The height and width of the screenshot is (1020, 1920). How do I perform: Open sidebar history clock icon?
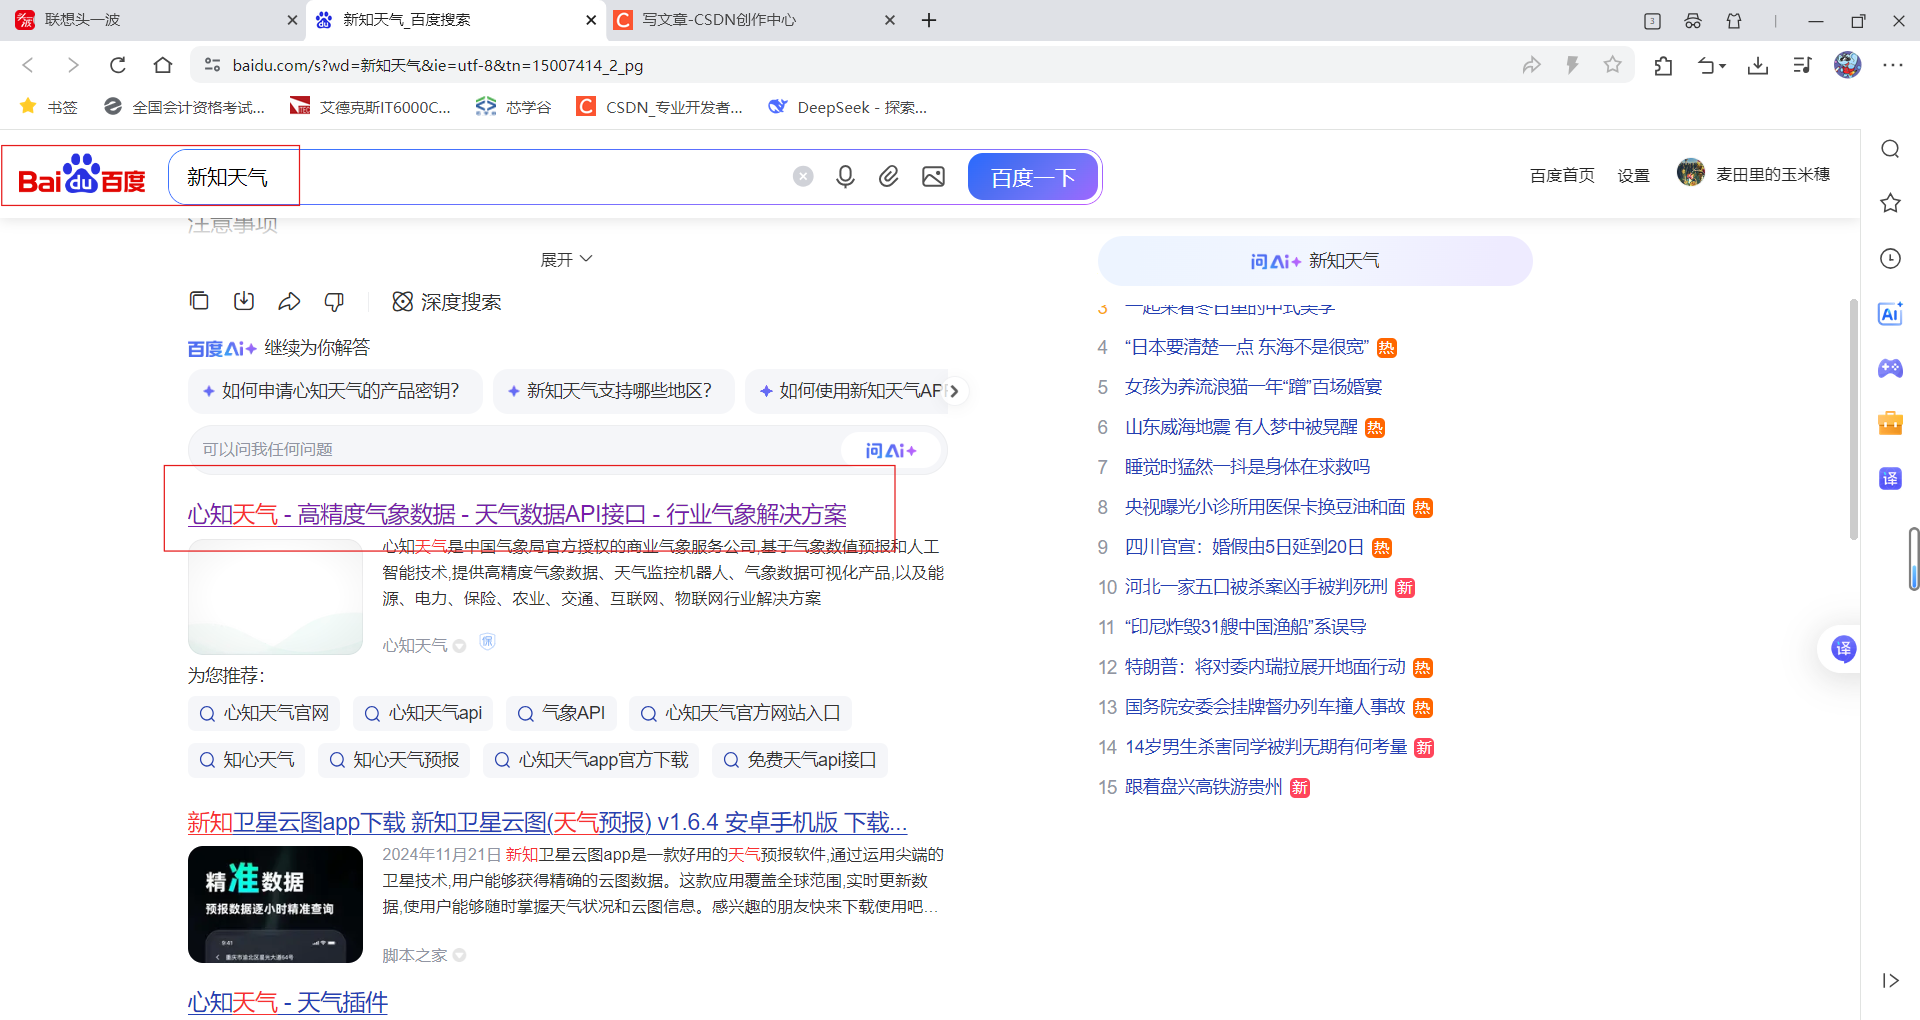(1890, 258)
